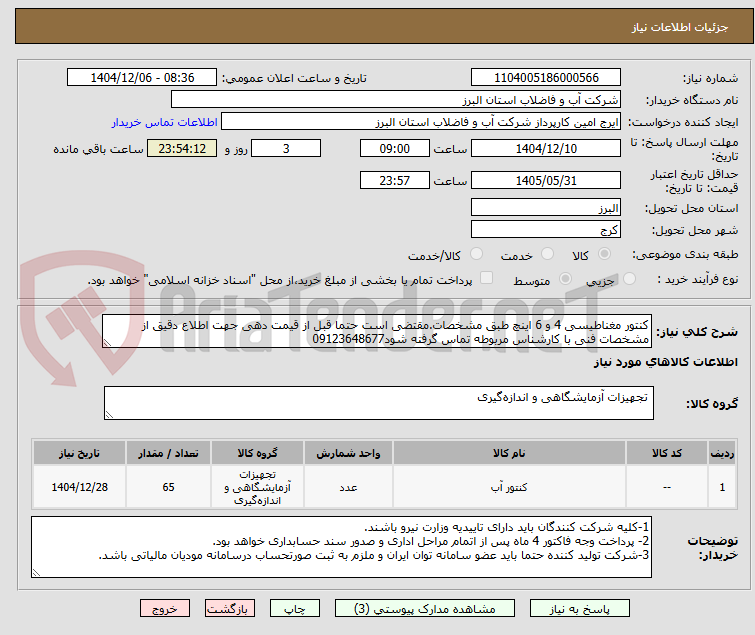Choose the جزیی purchase type radio
This screenshot has width=755, height=635.
click(x=629, y=279)
